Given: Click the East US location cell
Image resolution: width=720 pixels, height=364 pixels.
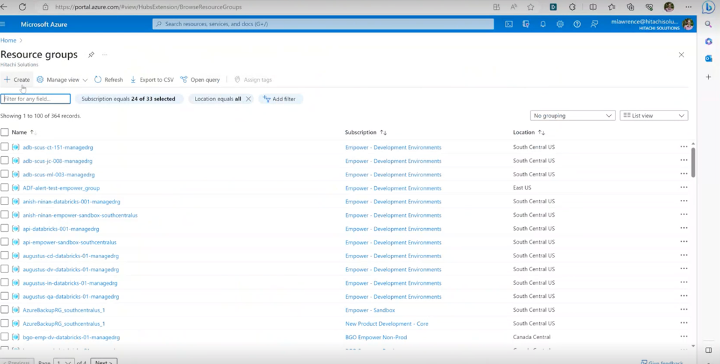Looking at the screenshot, I should [522, 187].
